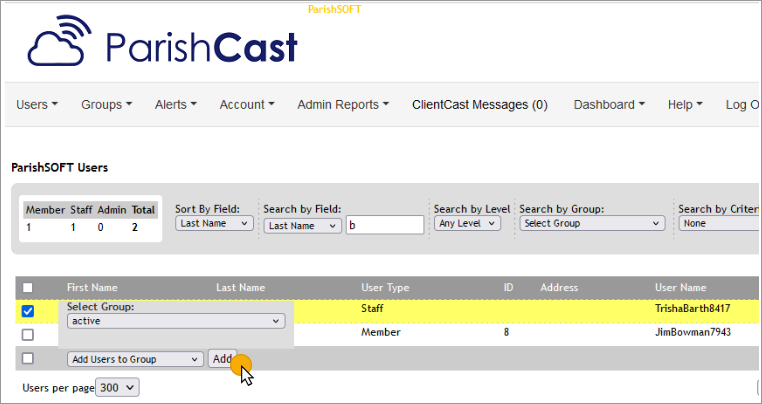Expand the Users per page dropdown
Image resolution: width=762 pixels, height=404 pixels.
117,387
